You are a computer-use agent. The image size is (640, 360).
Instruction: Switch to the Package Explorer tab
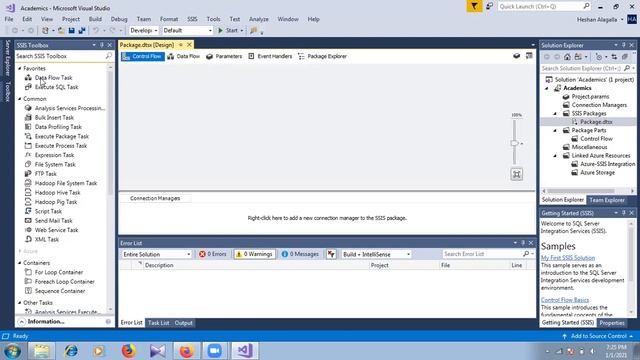(322, 56)
